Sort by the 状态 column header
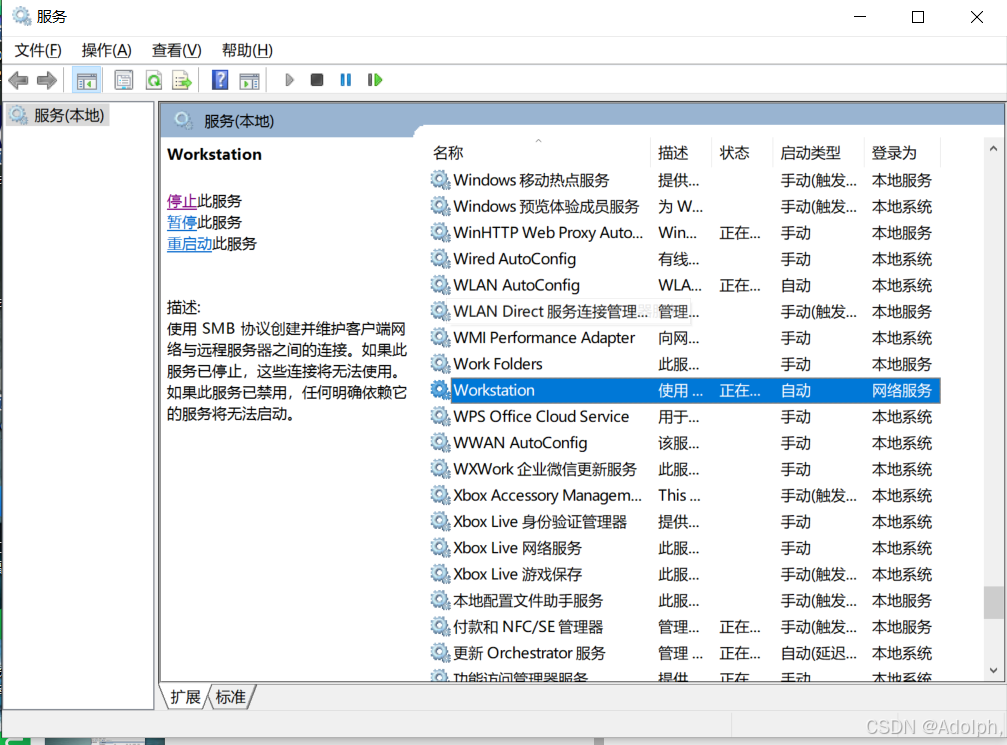 (742, 152)
